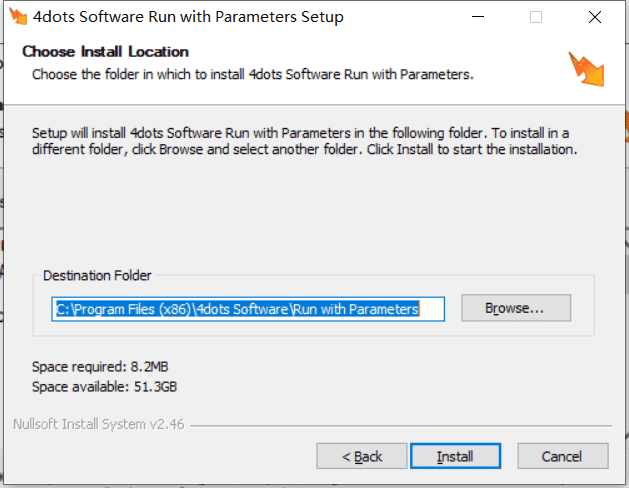Click the 'Space available: 51.3GB' text
The image size is (629, 488).
point(104,387)
